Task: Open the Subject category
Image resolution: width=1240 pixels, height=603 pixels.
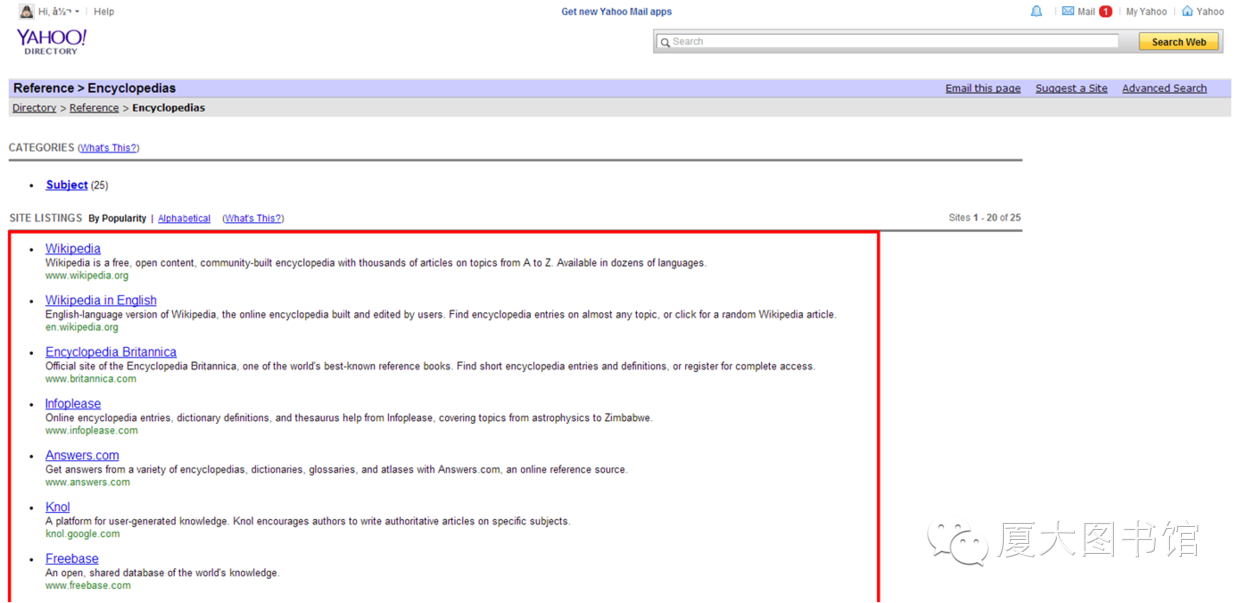Action: pyautogui.click(x=67, y=185)
